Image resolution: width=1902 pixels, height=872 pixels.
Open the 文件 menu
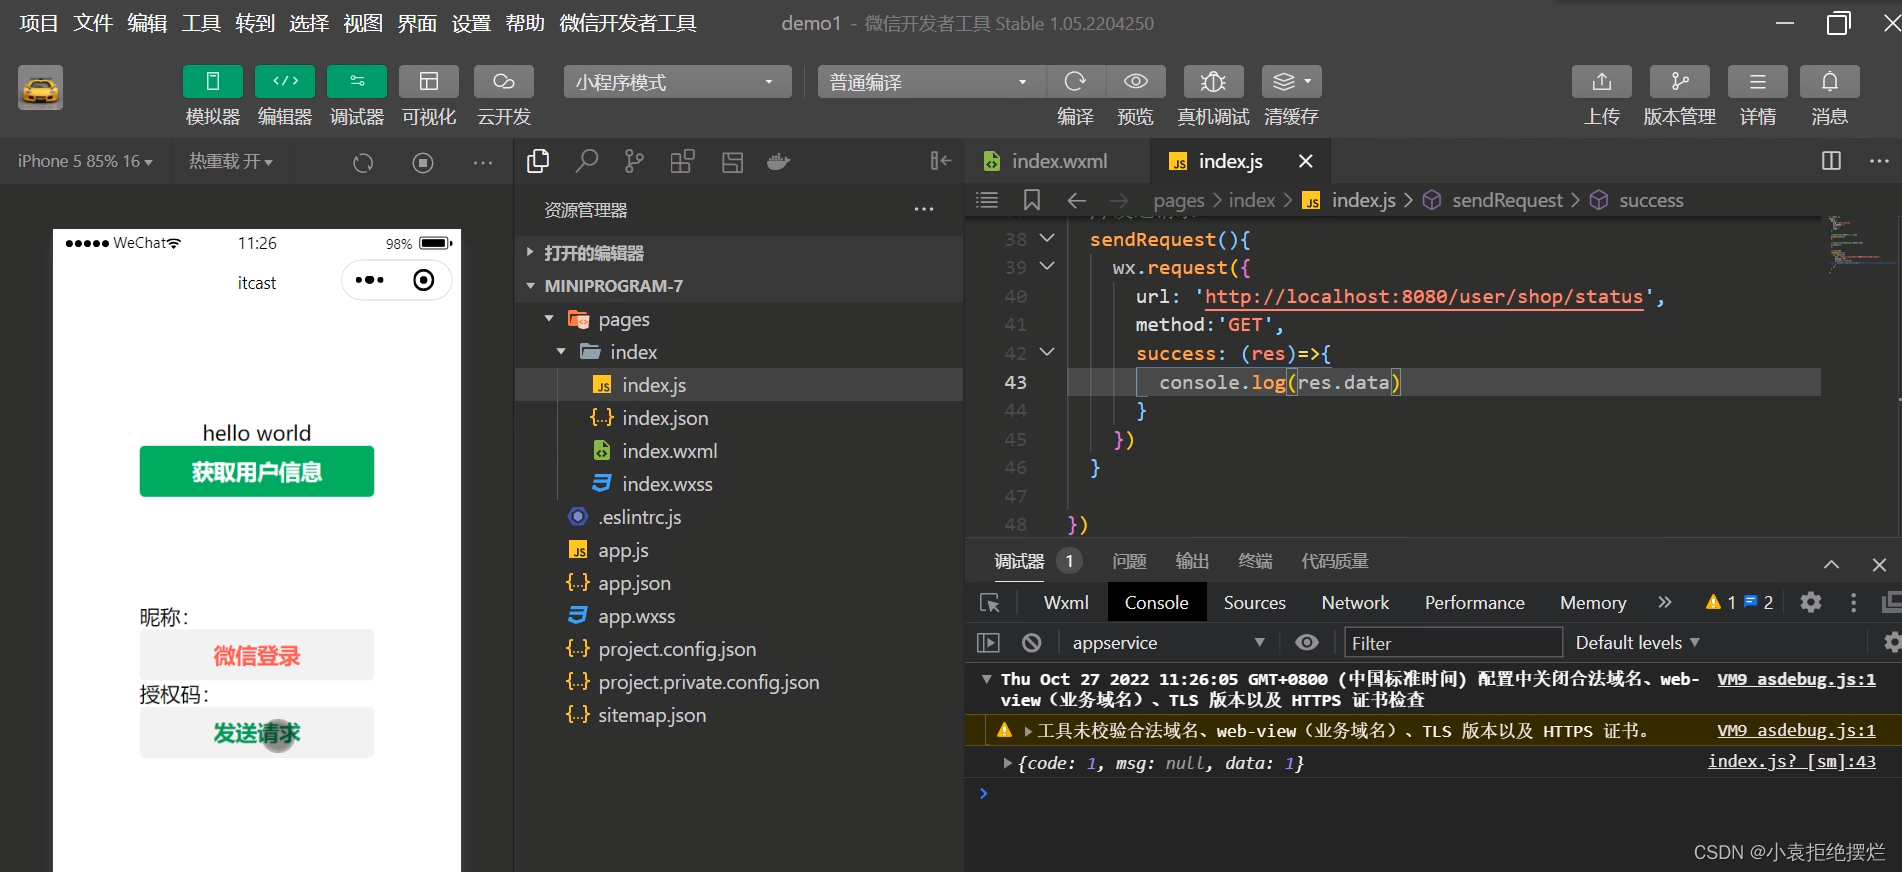click(93, 23)
